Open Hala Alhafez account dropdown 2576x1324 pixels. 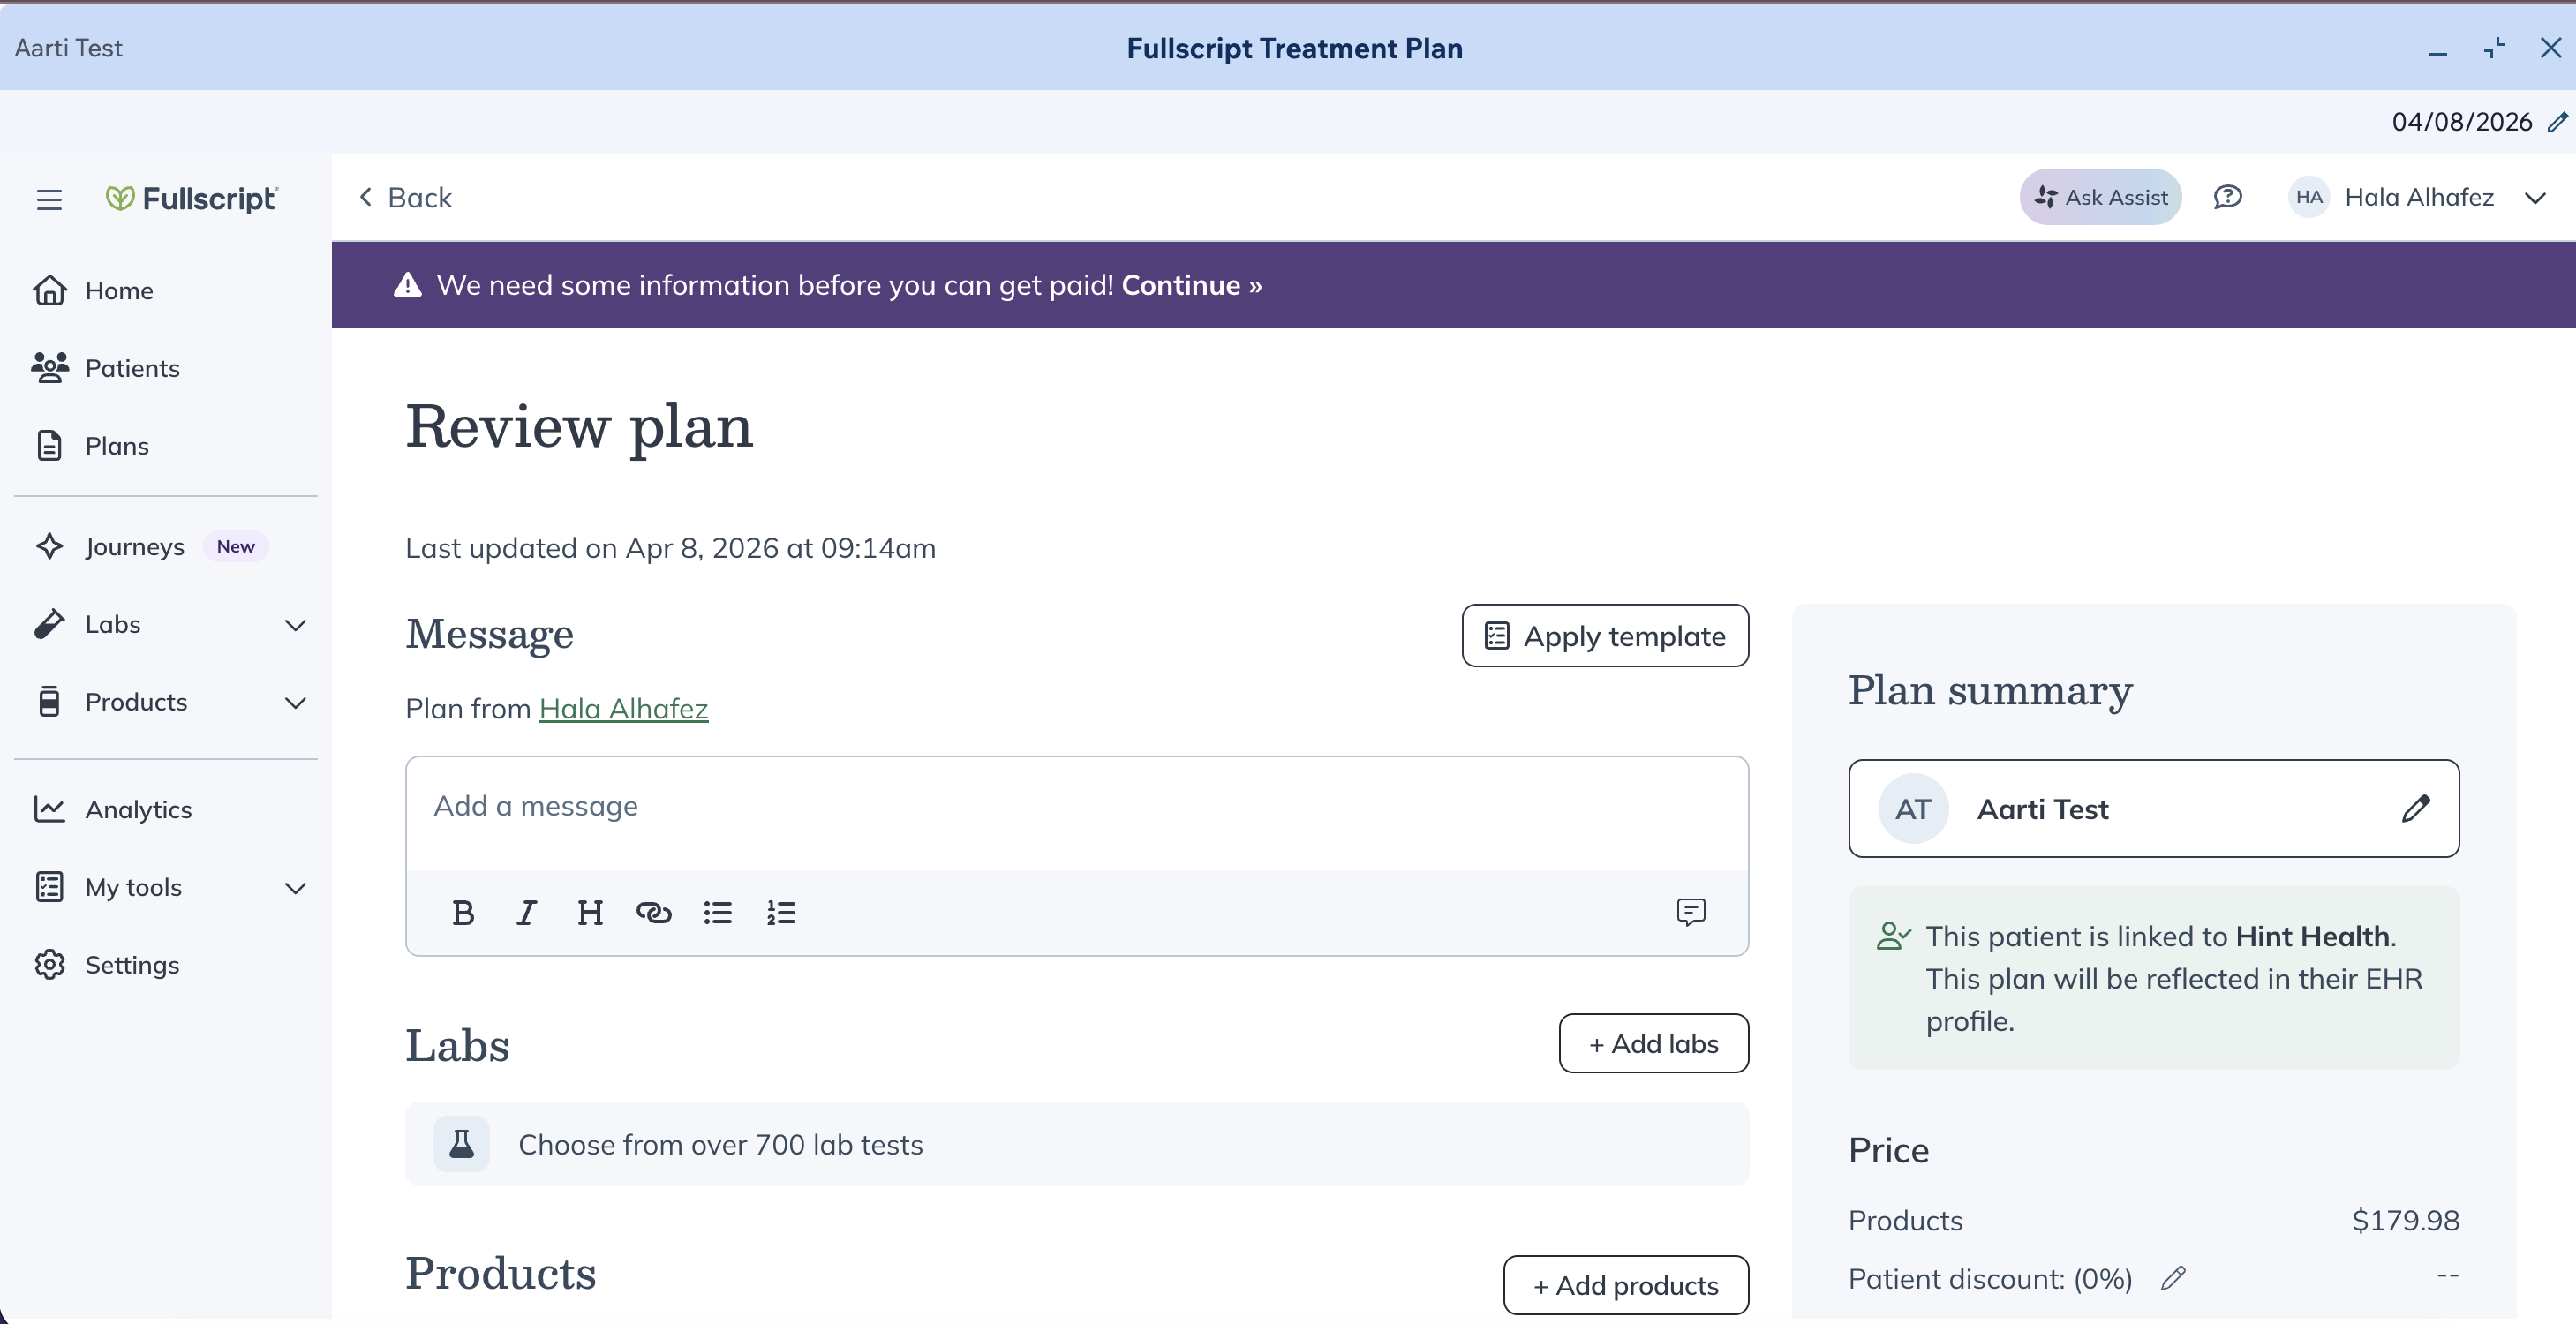tap(2535, 198)
